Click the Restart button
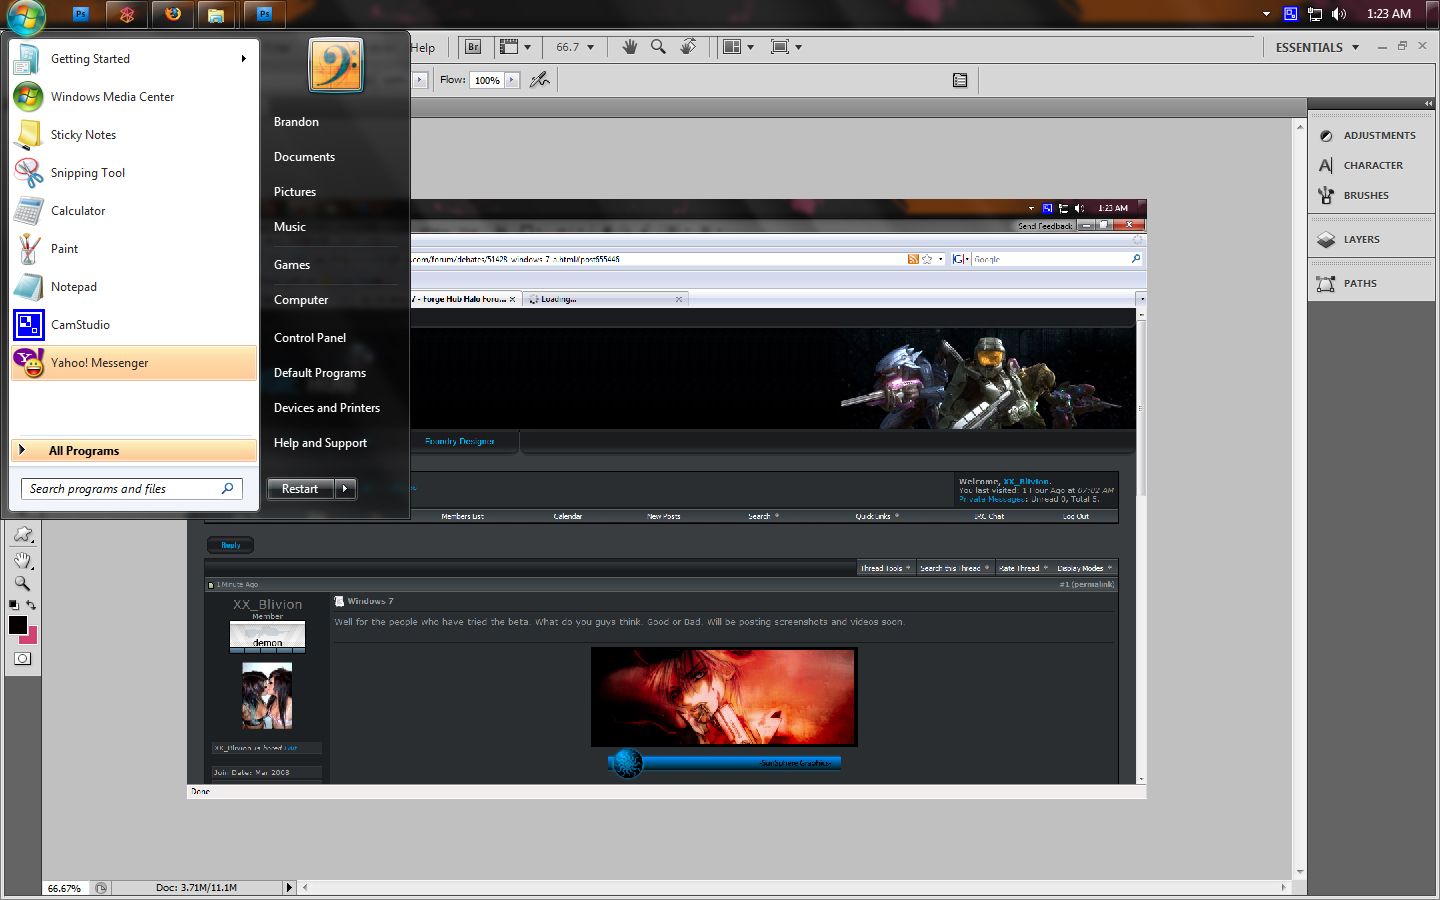 coord(301,489)
